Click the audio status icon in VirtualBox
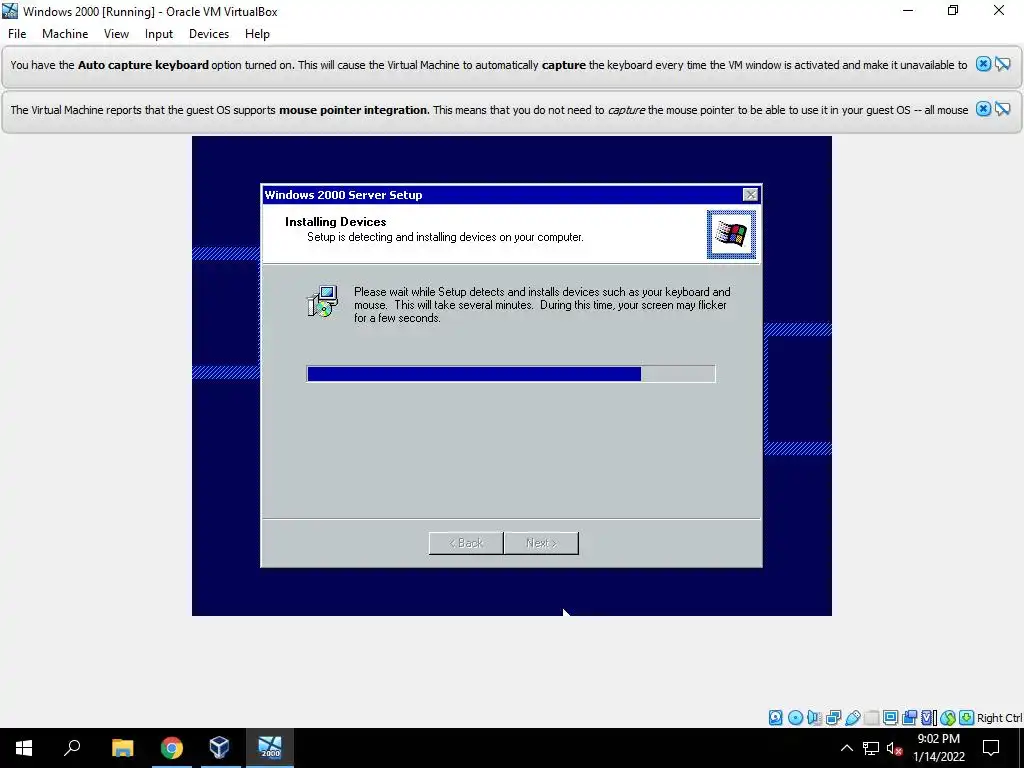This screenshot has width=1024, height=768. pos(814,718)
